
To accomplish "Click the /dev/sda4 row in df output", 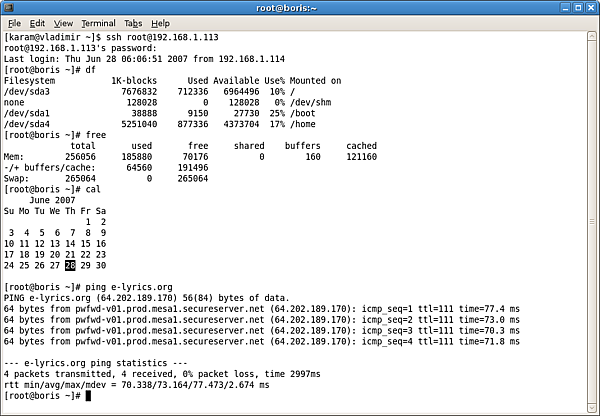I will [x=150, y=125].
